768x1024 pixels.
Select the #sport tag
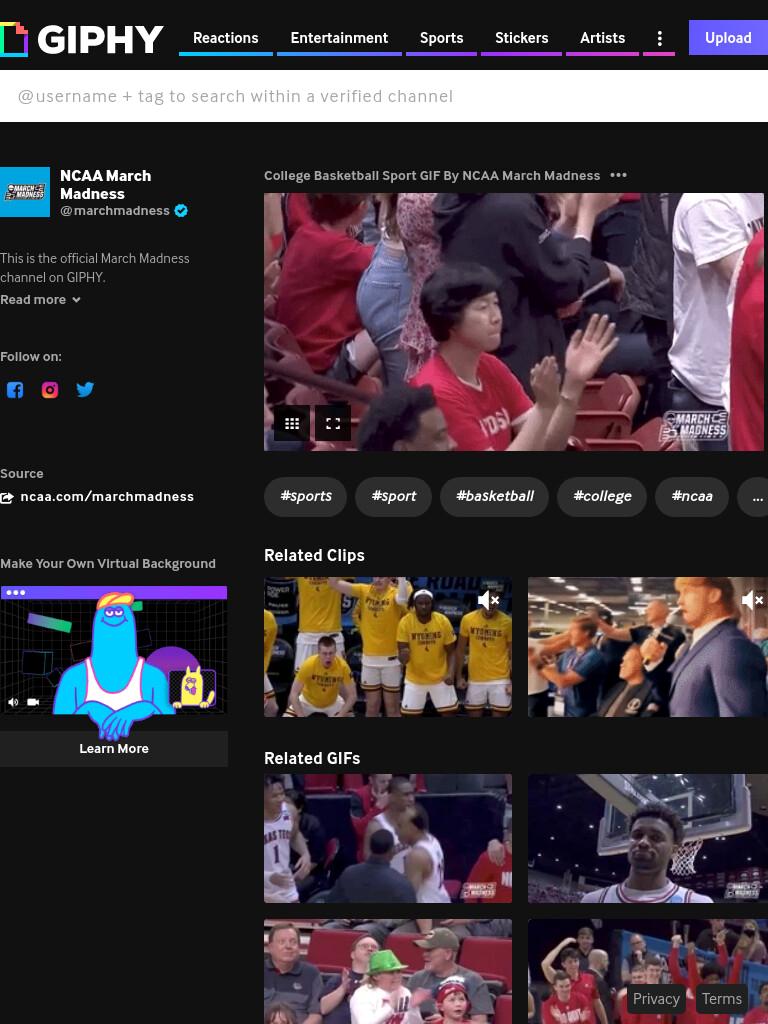click(394, 497)
